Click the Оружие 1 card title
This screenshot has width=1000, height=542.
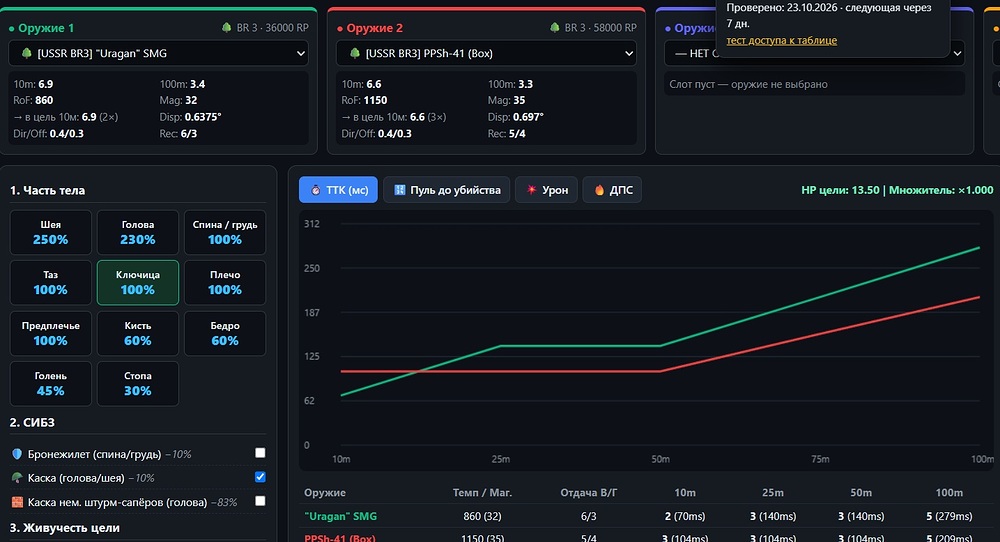(x=46, y=28)
